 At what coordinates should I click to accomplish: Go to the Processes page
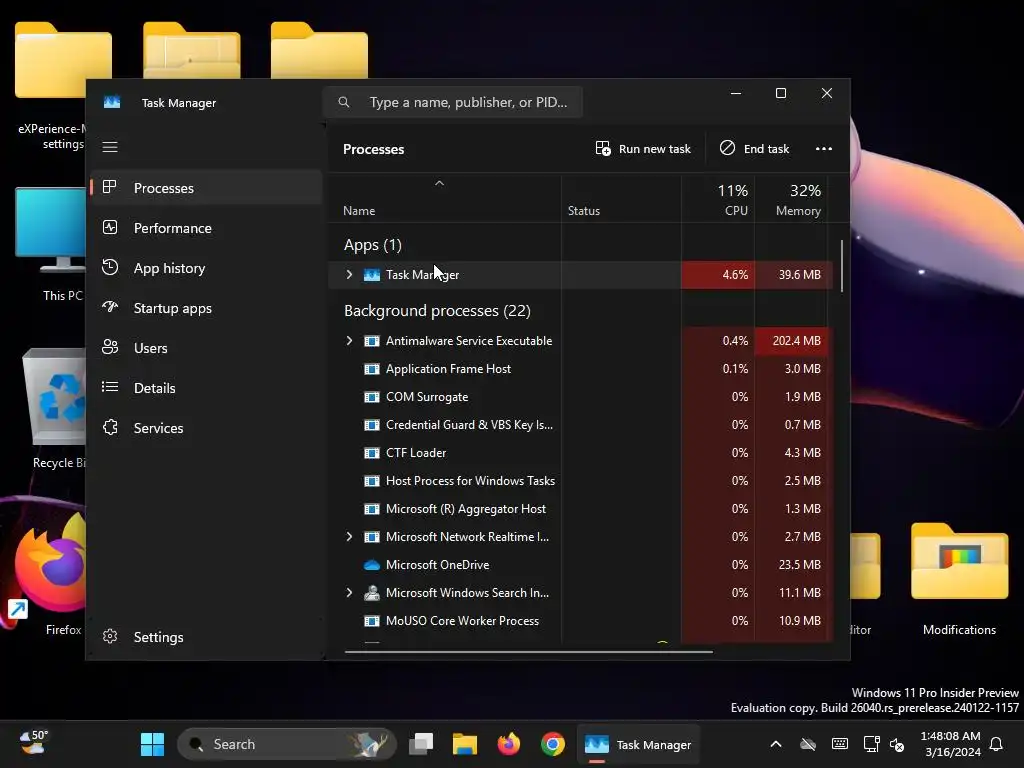click(x=206, y=188)
